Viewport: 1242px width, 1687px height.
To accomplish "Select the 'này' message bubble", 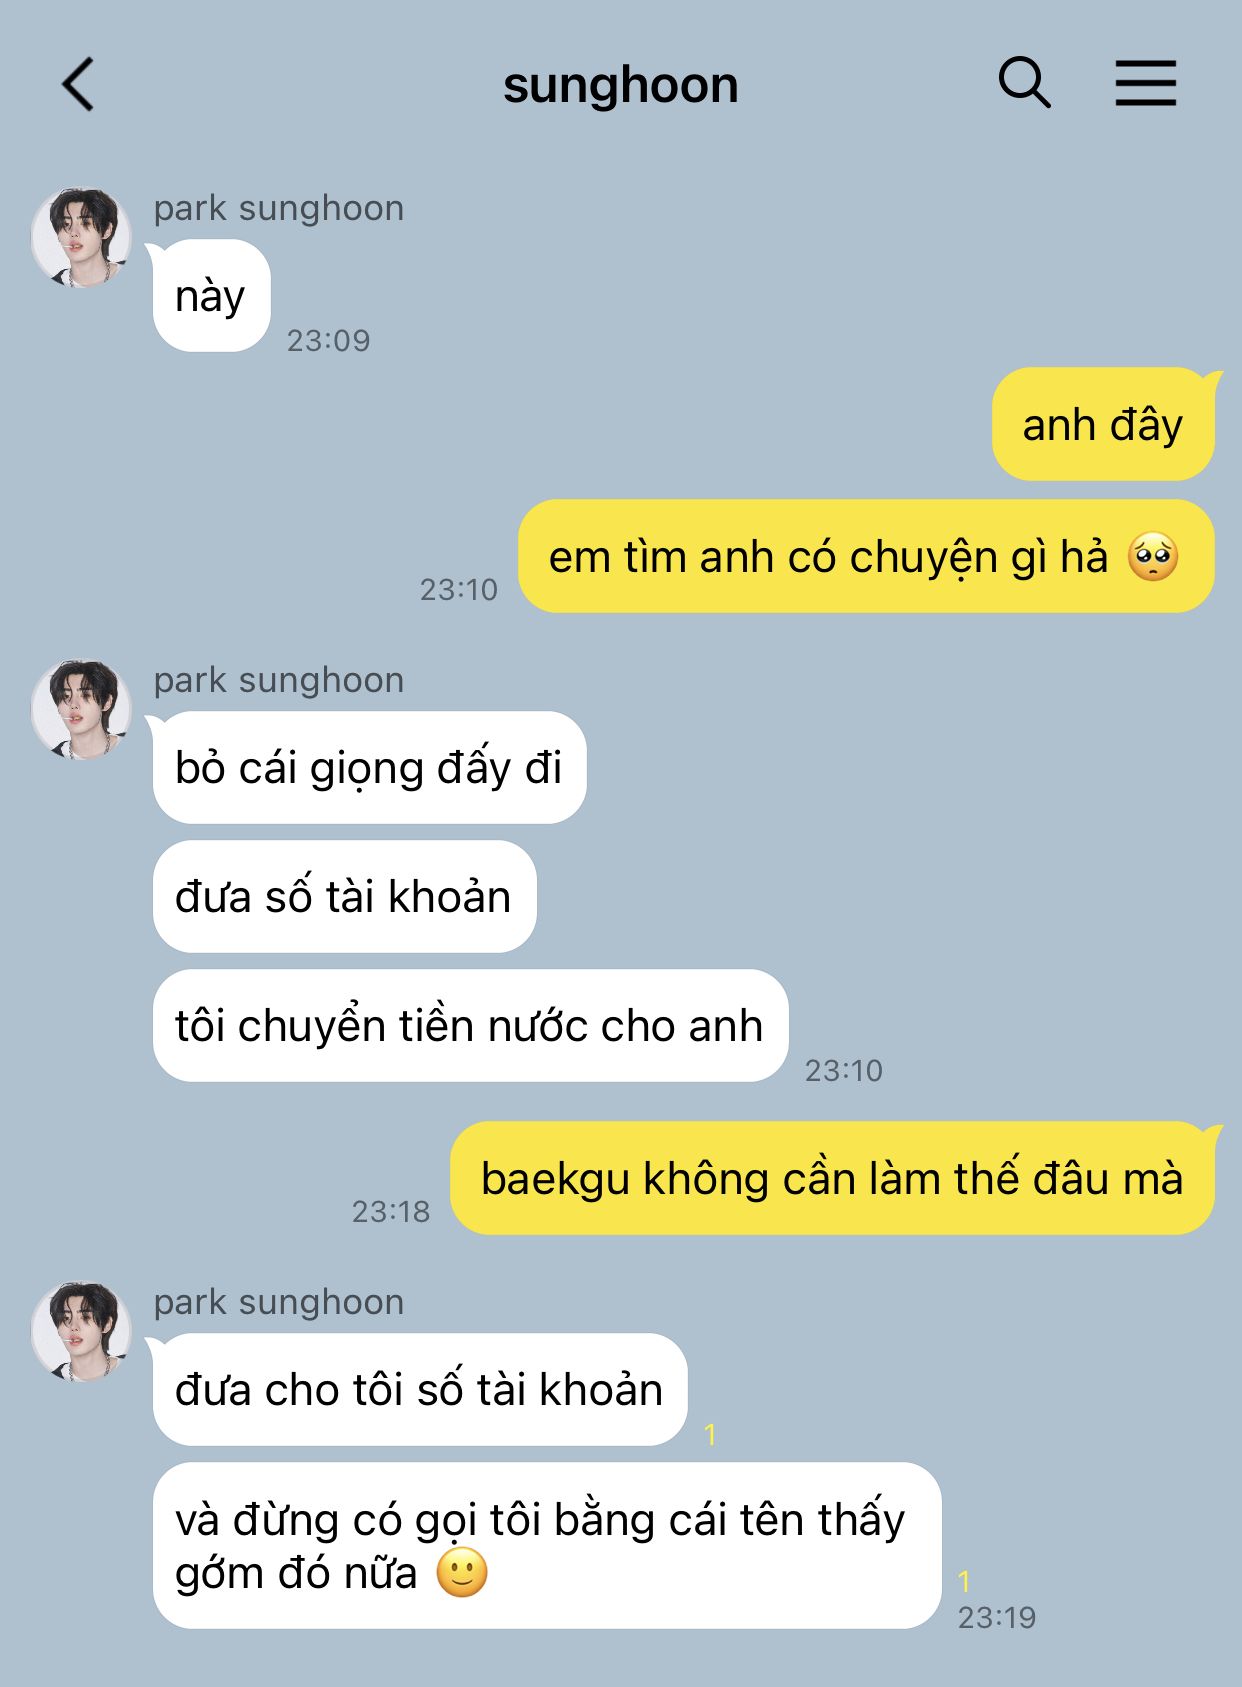I will point(211,296).
